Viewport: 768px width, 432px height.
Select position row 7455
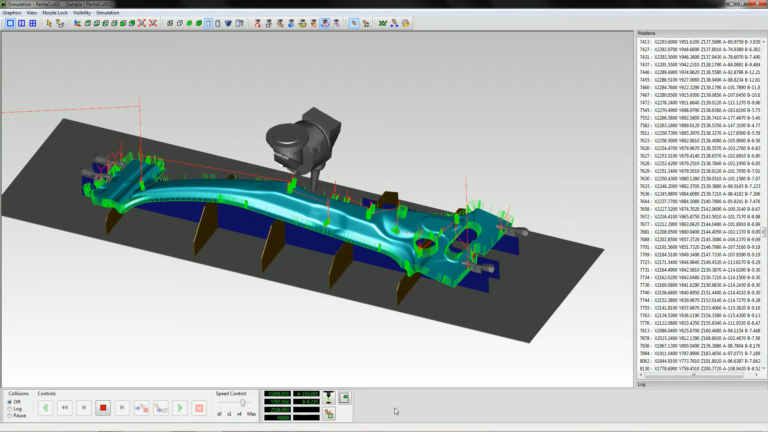(x=699, y=80)
